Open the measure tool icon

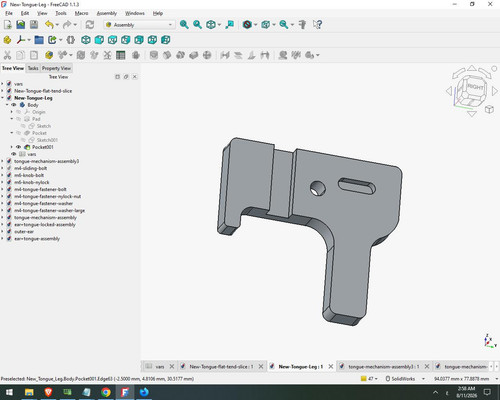tap(303, 25)
